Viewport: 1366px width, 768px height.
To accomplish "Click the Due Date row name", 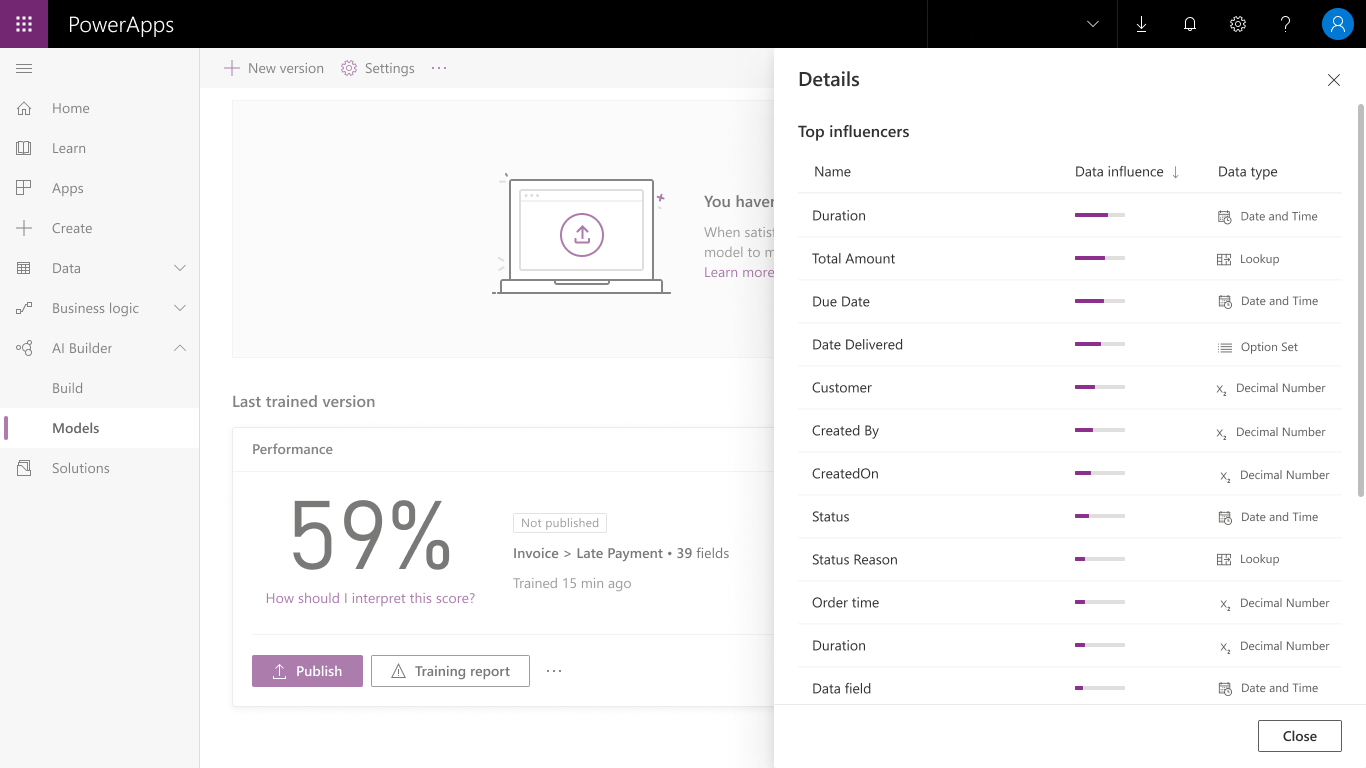I will coord(841,301).
